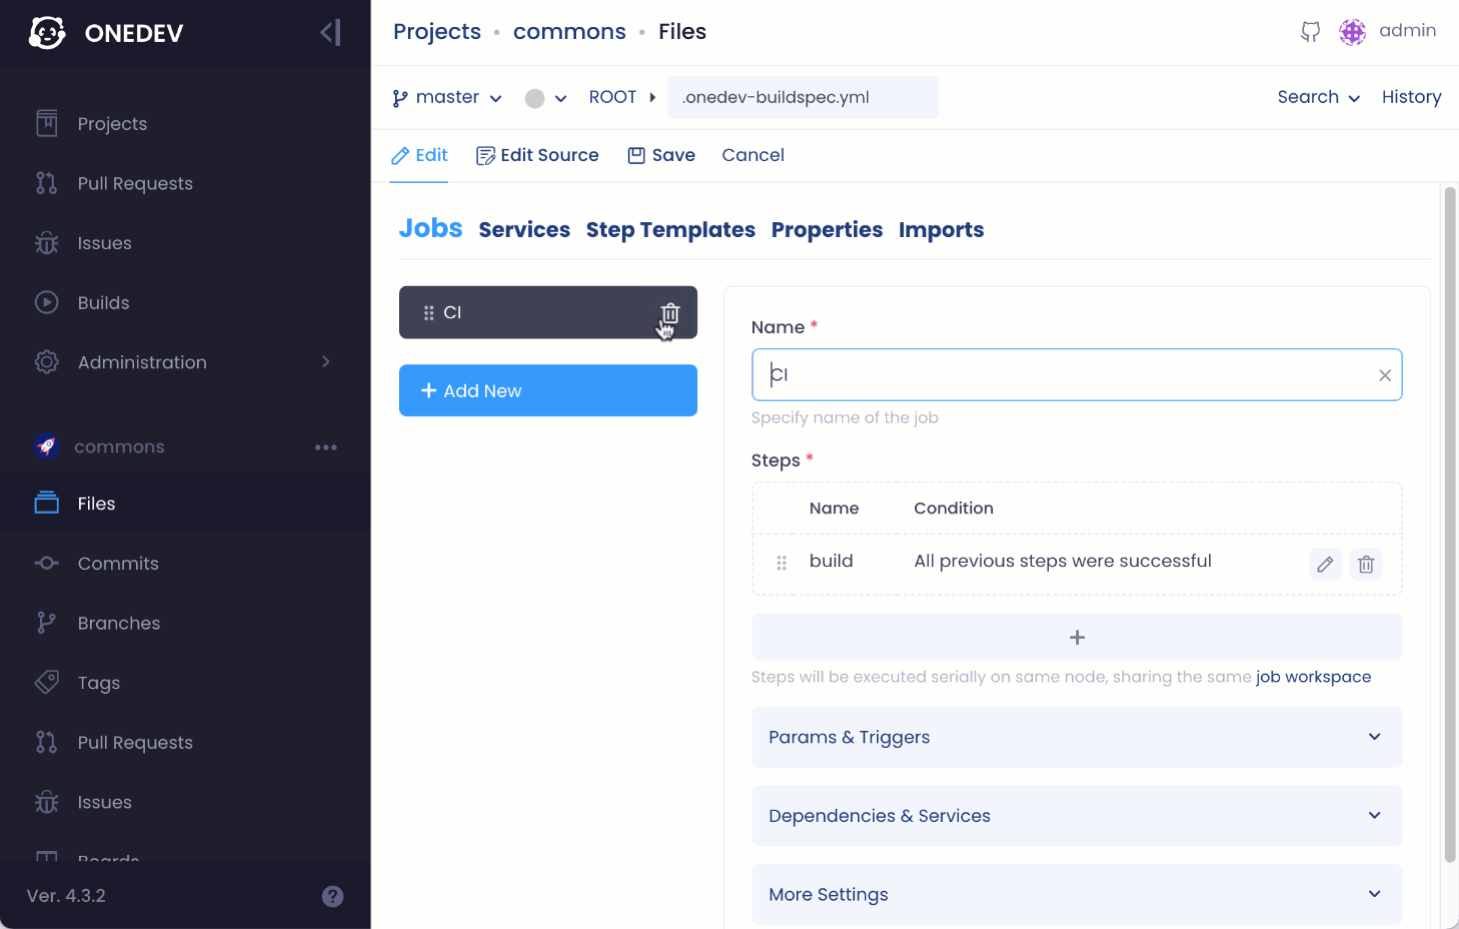This screenshot has width=1459, height=929.
Task: Expand More Settings section
Action: [1077, 894]
